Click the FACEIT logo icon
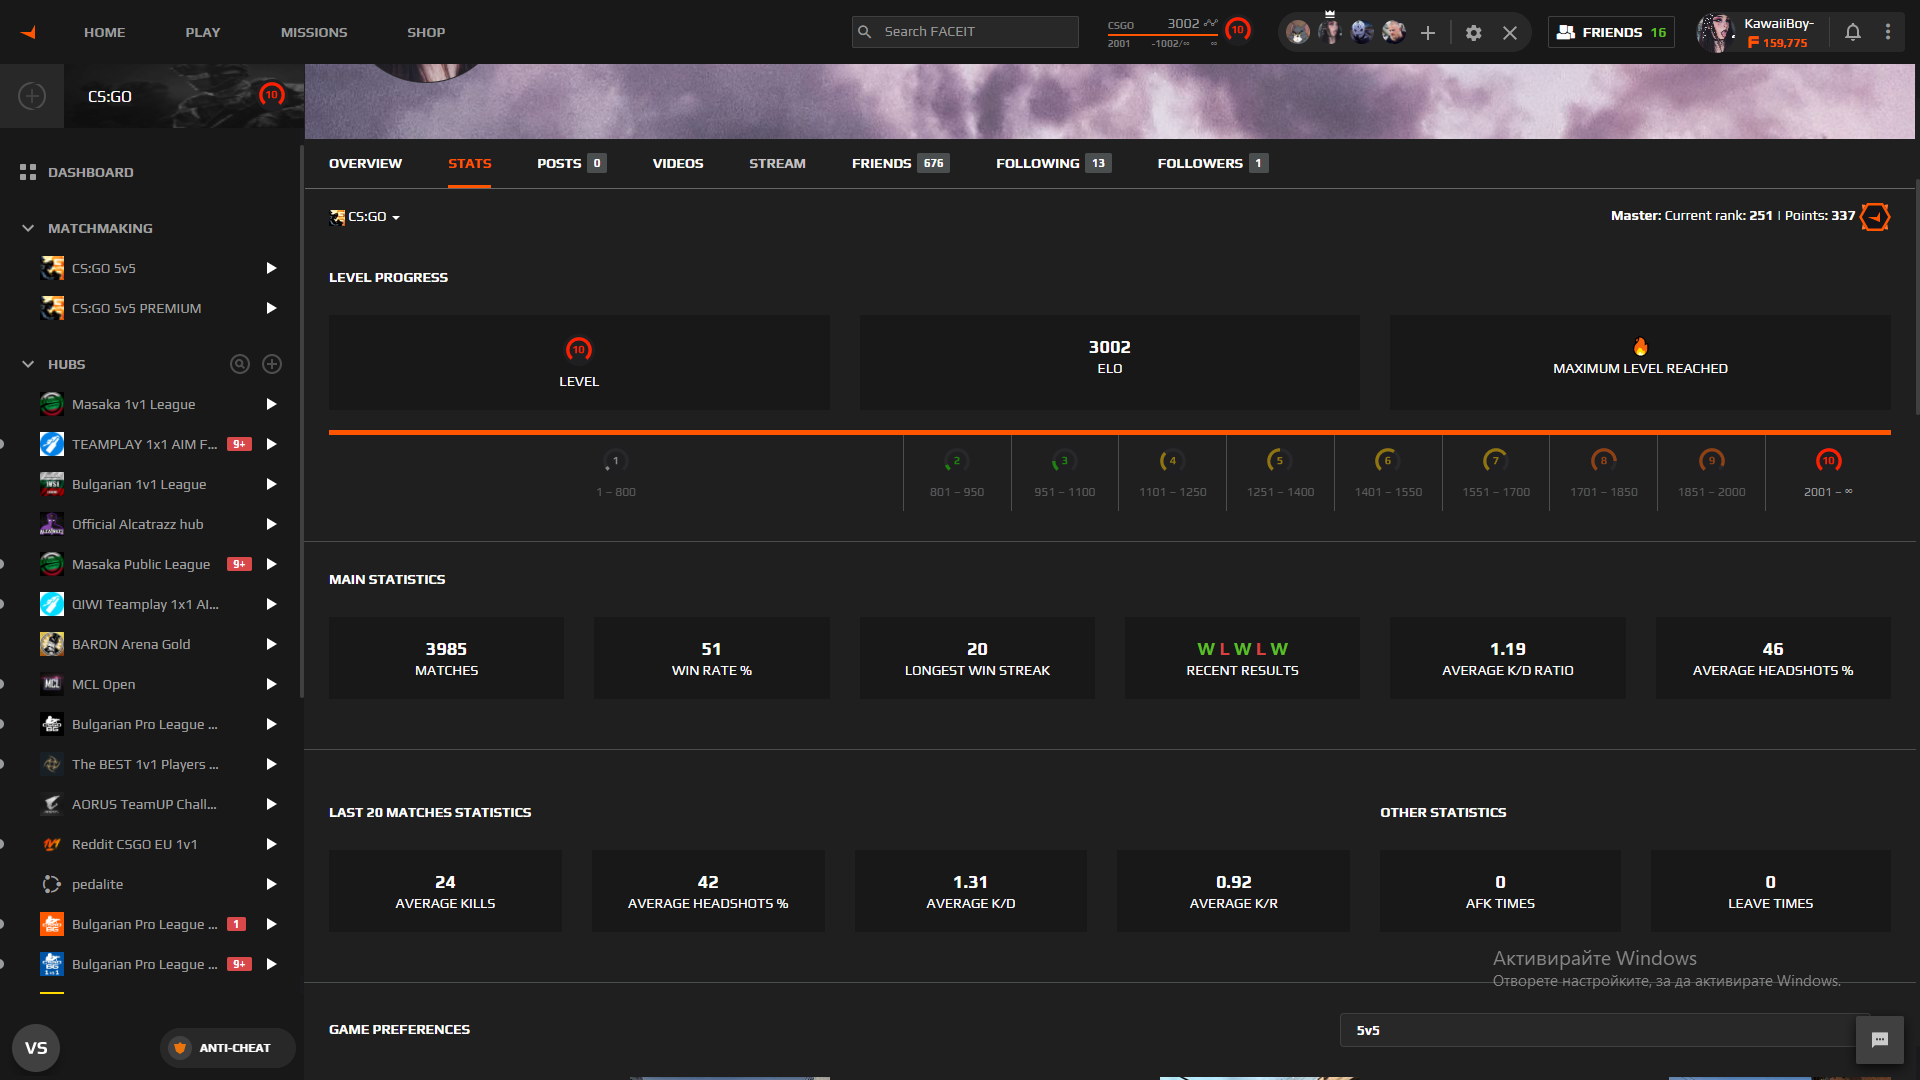 point(28,32)
